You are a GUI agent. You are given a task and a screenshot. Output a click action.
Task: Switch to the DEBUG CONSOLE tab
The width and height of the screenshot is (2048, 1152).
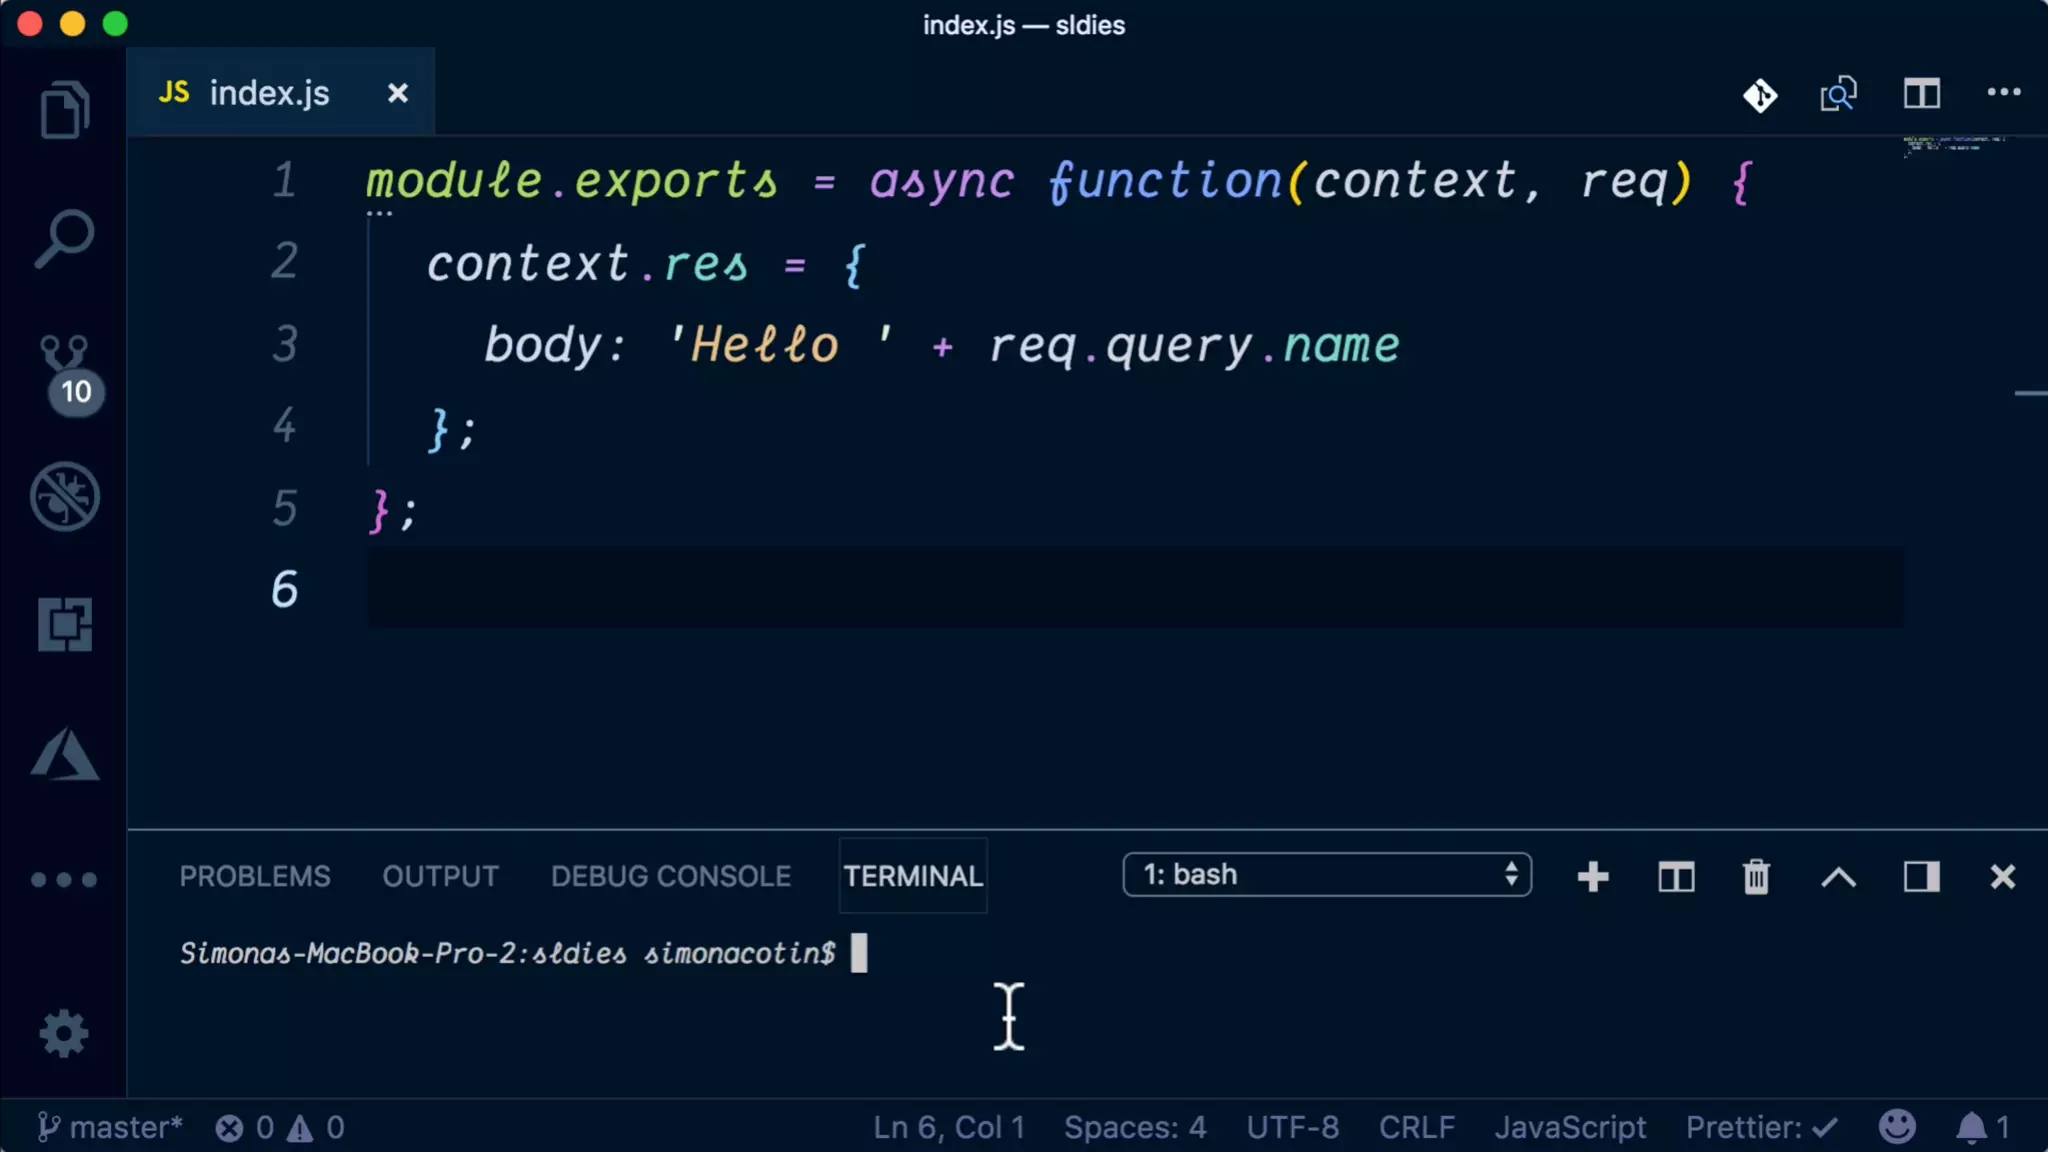pos(670,876)
